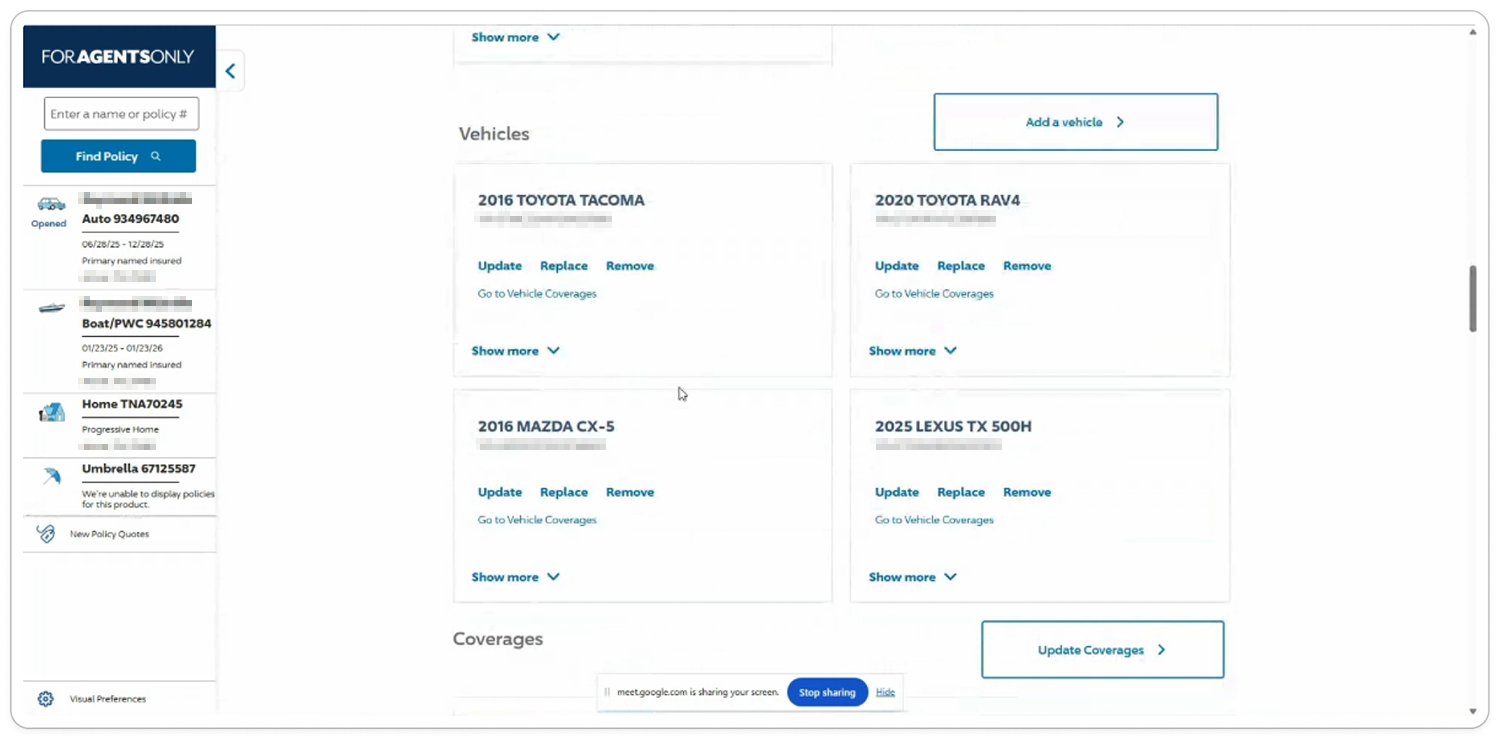Go to Vehicle Coverages for Toyota RAV4

point(934,294)
